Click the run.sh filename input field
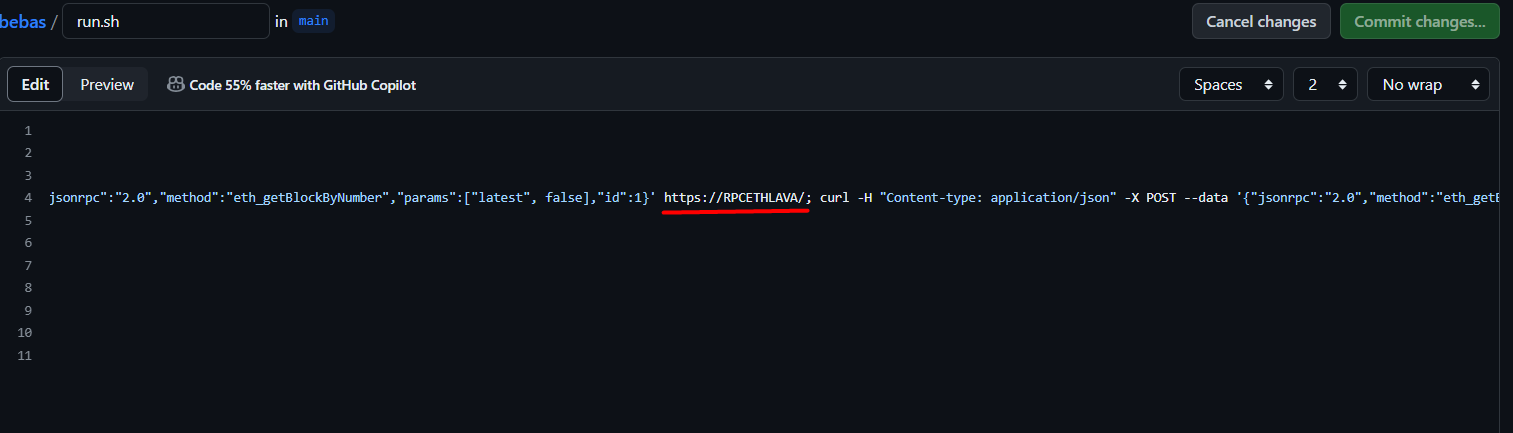The image size is (1513, 433). (x=165, y=21)
